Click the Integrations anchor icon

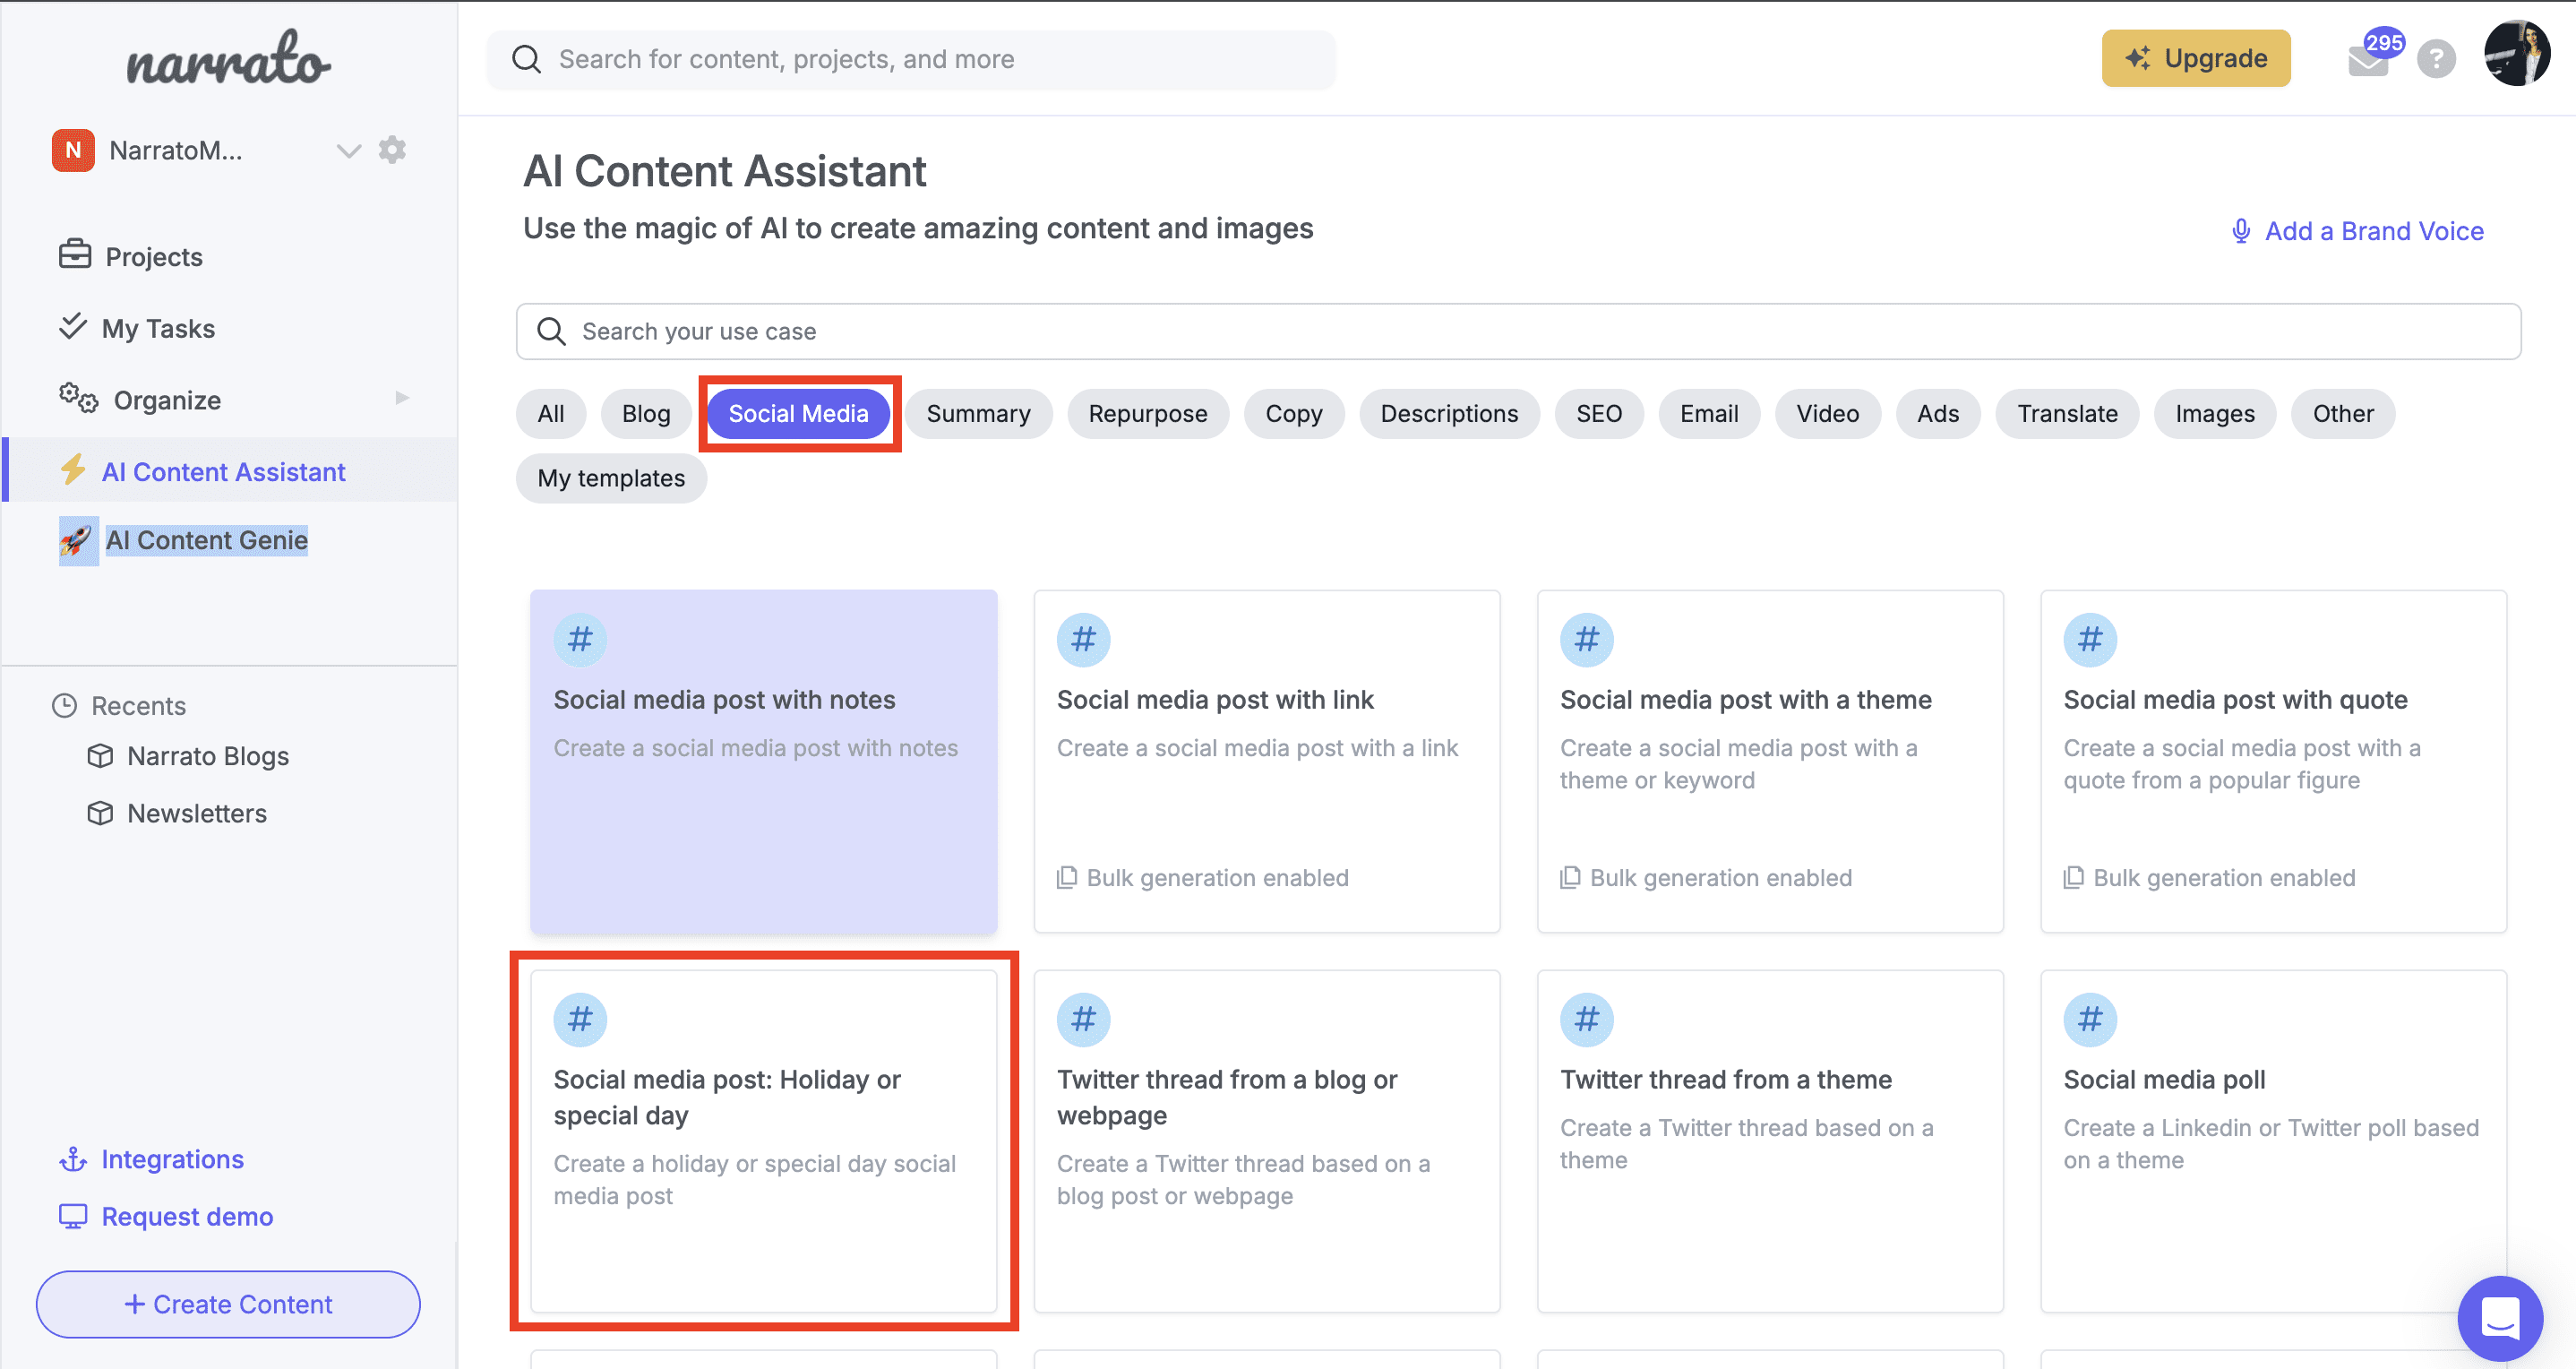(73, 1160)
